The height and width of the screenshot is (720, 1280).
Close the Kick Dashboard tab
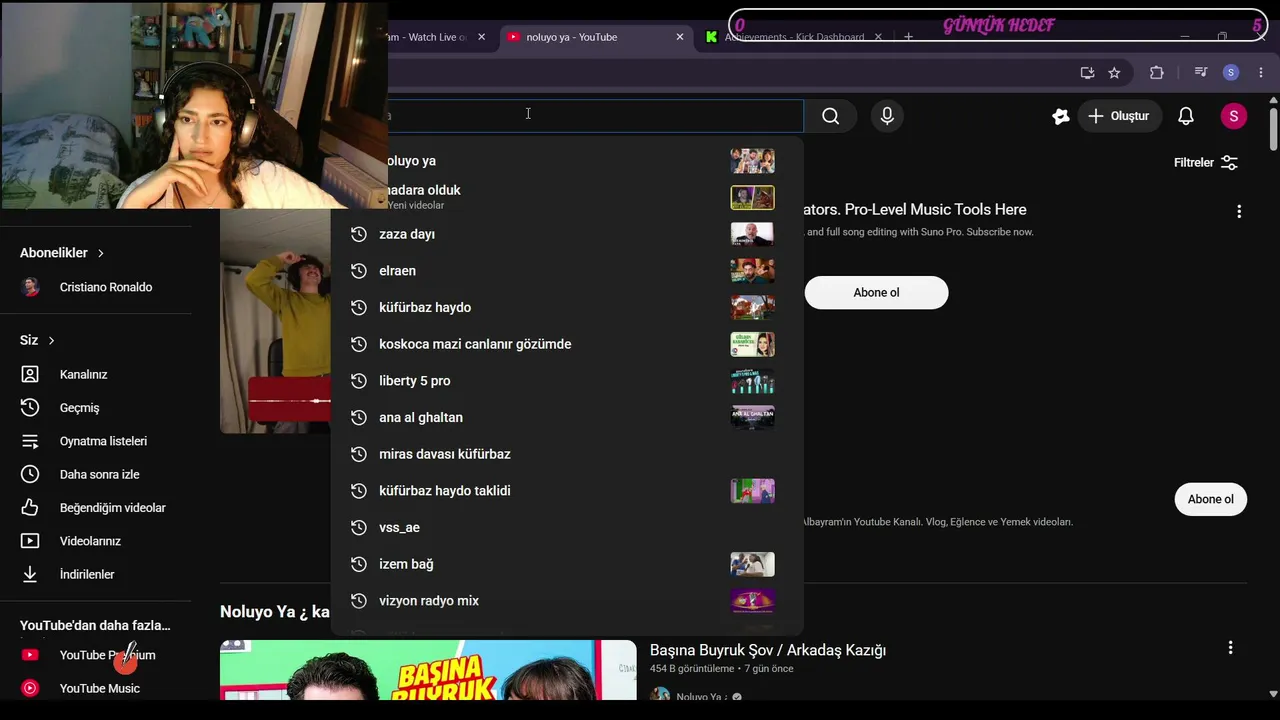(878, 37)
